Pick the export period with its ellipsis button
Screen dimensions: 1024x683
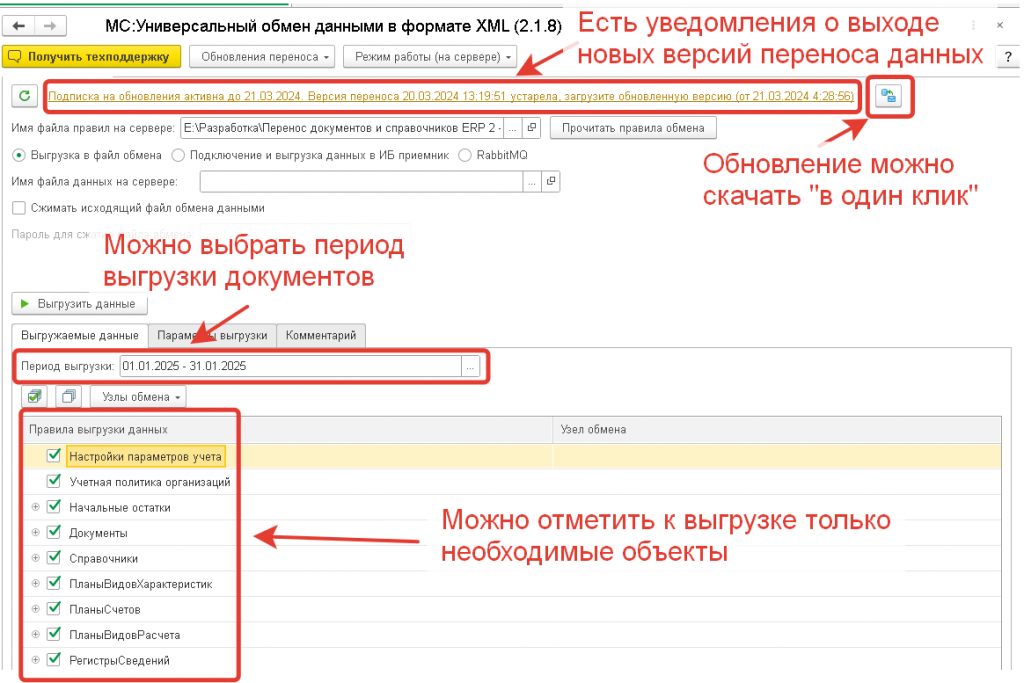[470, 366]
